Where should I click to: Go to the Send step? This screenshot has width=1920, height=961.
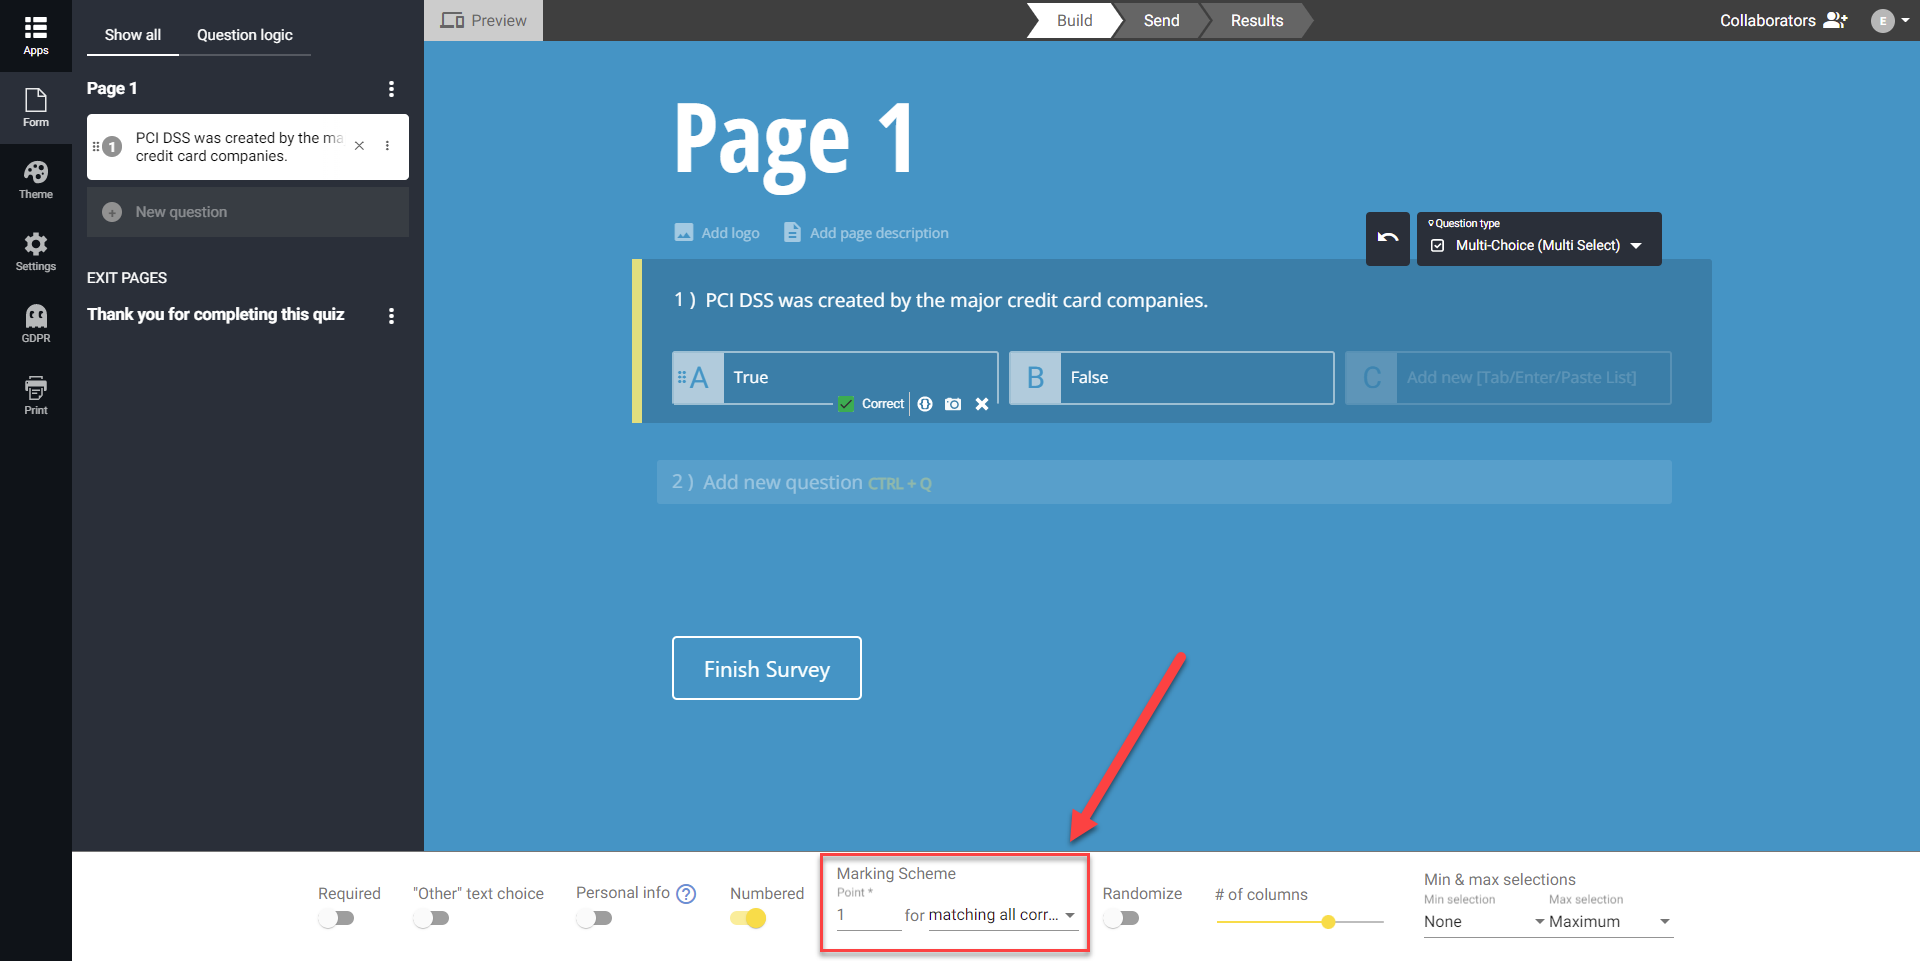click(x=1161, y=20)
